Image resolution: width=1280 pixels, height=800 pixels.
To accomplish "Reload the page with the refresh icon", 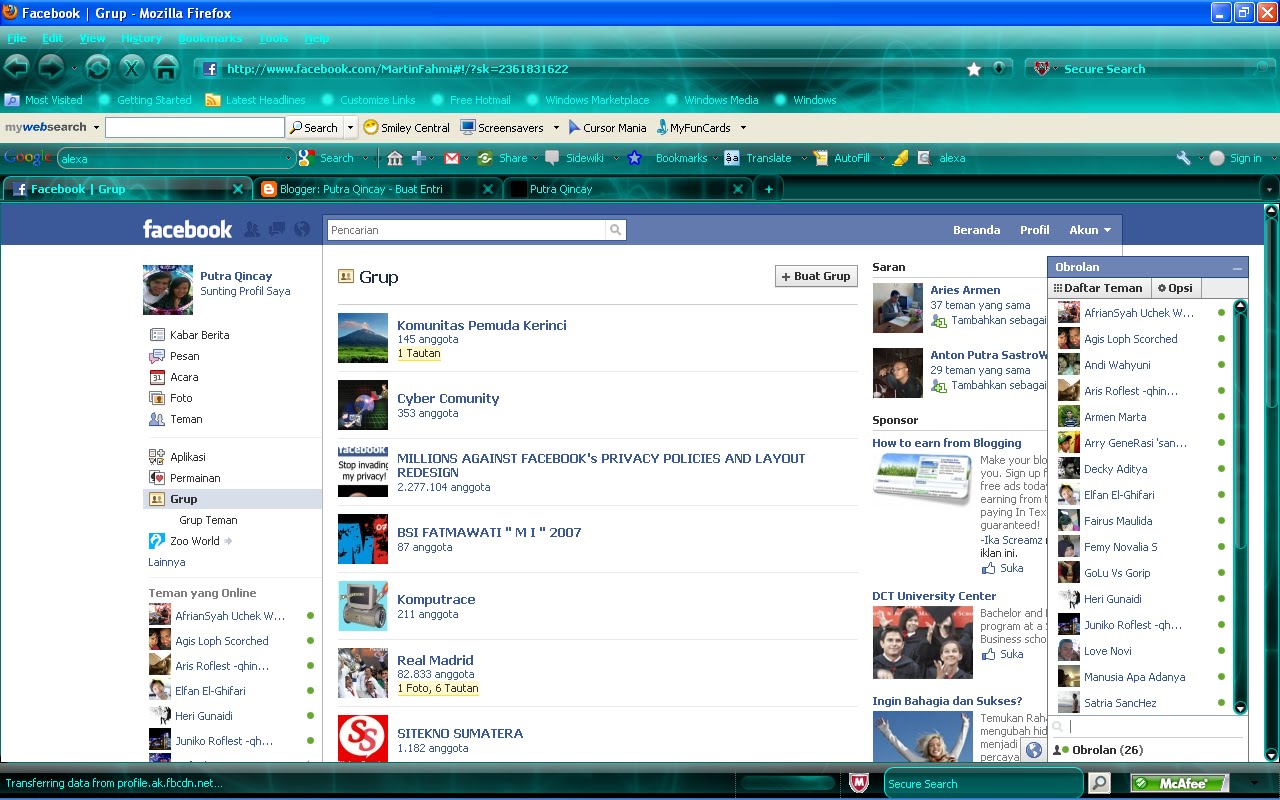I will click(x=97, y=68).
